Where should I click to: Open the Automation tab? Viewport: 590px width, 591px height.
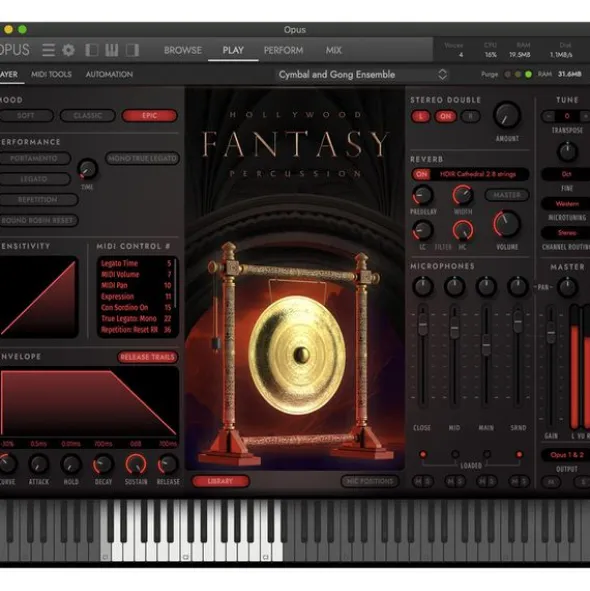pyautogui.click(x=109, y=74)
